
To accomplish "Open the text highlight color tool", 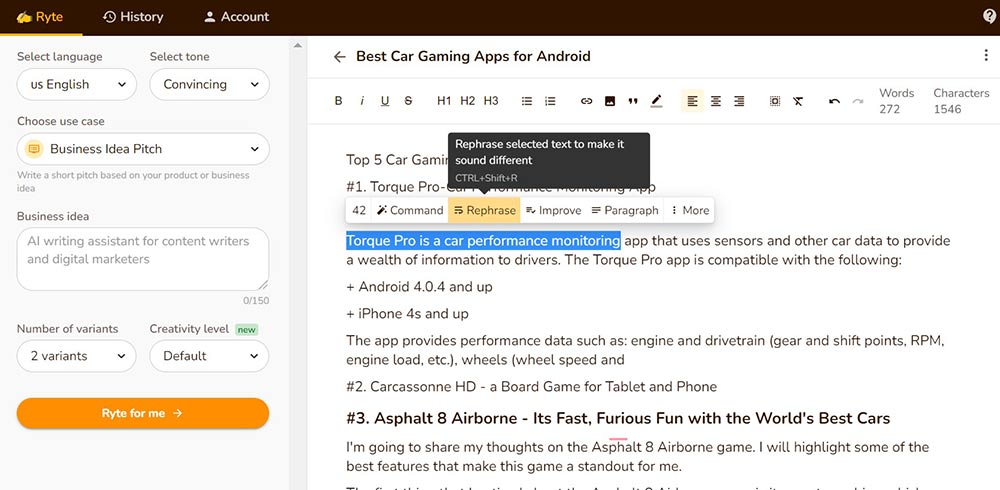I will pos(656,101).
